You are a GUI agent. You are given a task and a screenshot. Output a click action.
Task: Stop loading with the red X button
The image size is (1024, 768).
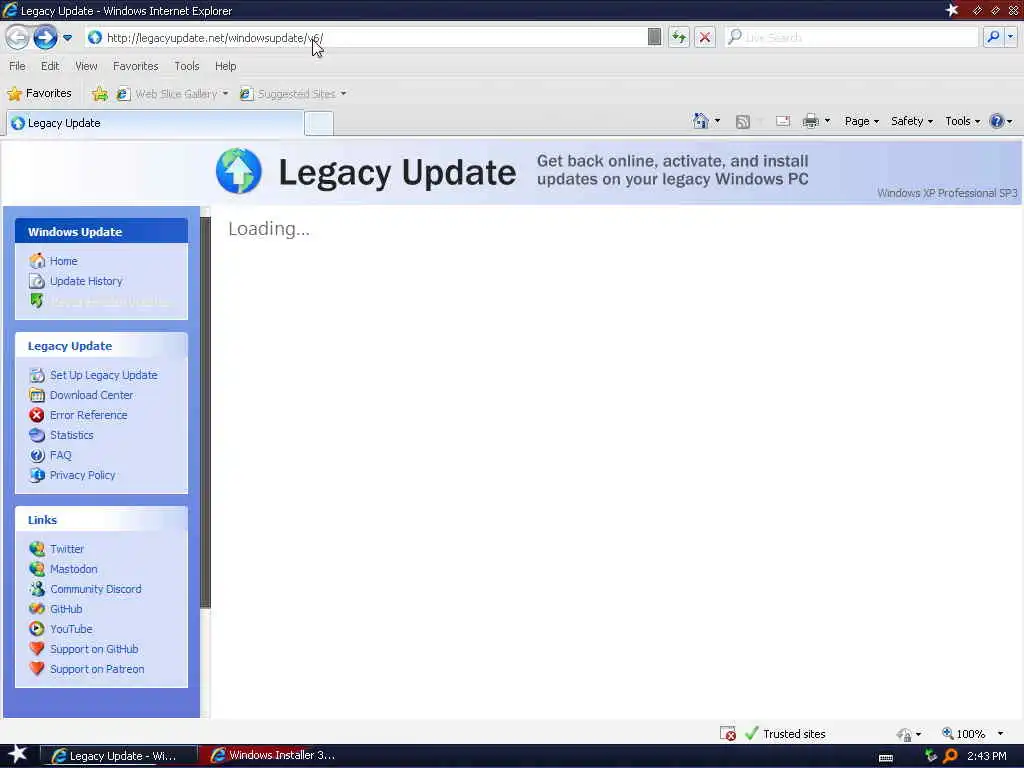click(705, 37)
